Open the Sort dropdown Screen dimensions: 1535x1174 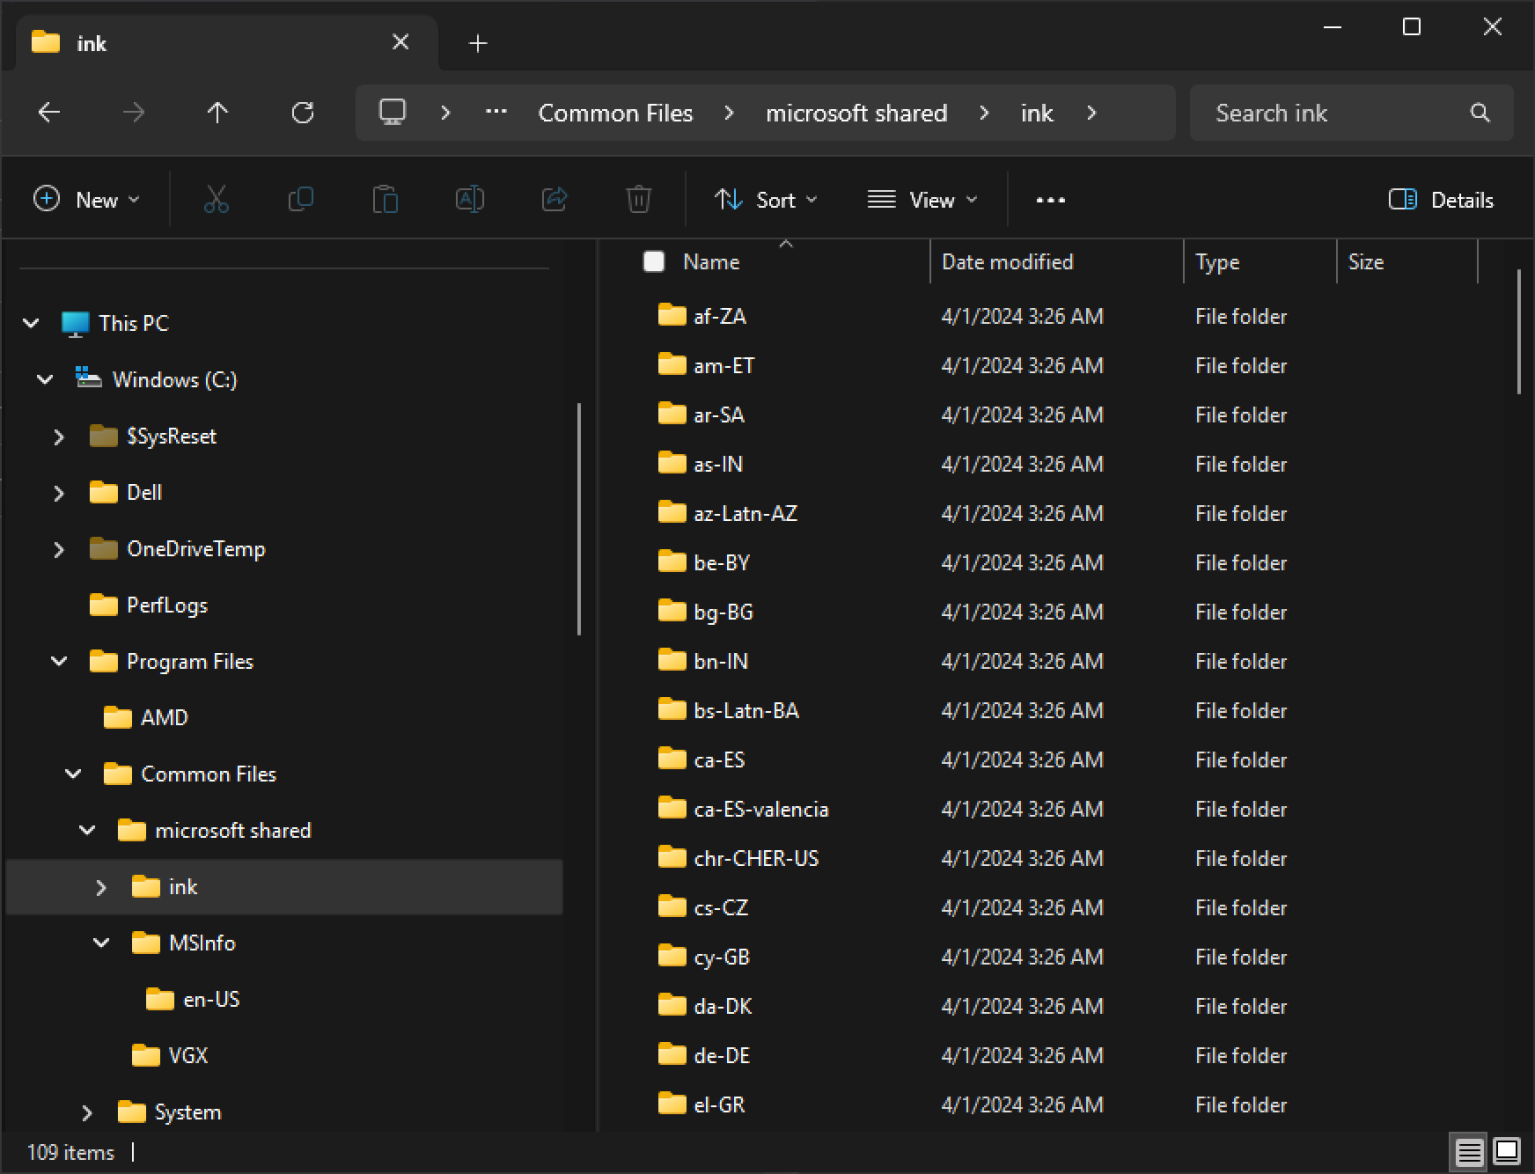pyautogui.click(x=765, y=199)
